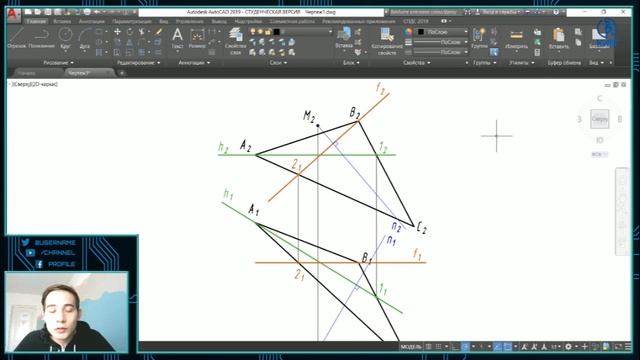
Task: Click the Save icon in quick access toolbar
Action: click(48, 12)
